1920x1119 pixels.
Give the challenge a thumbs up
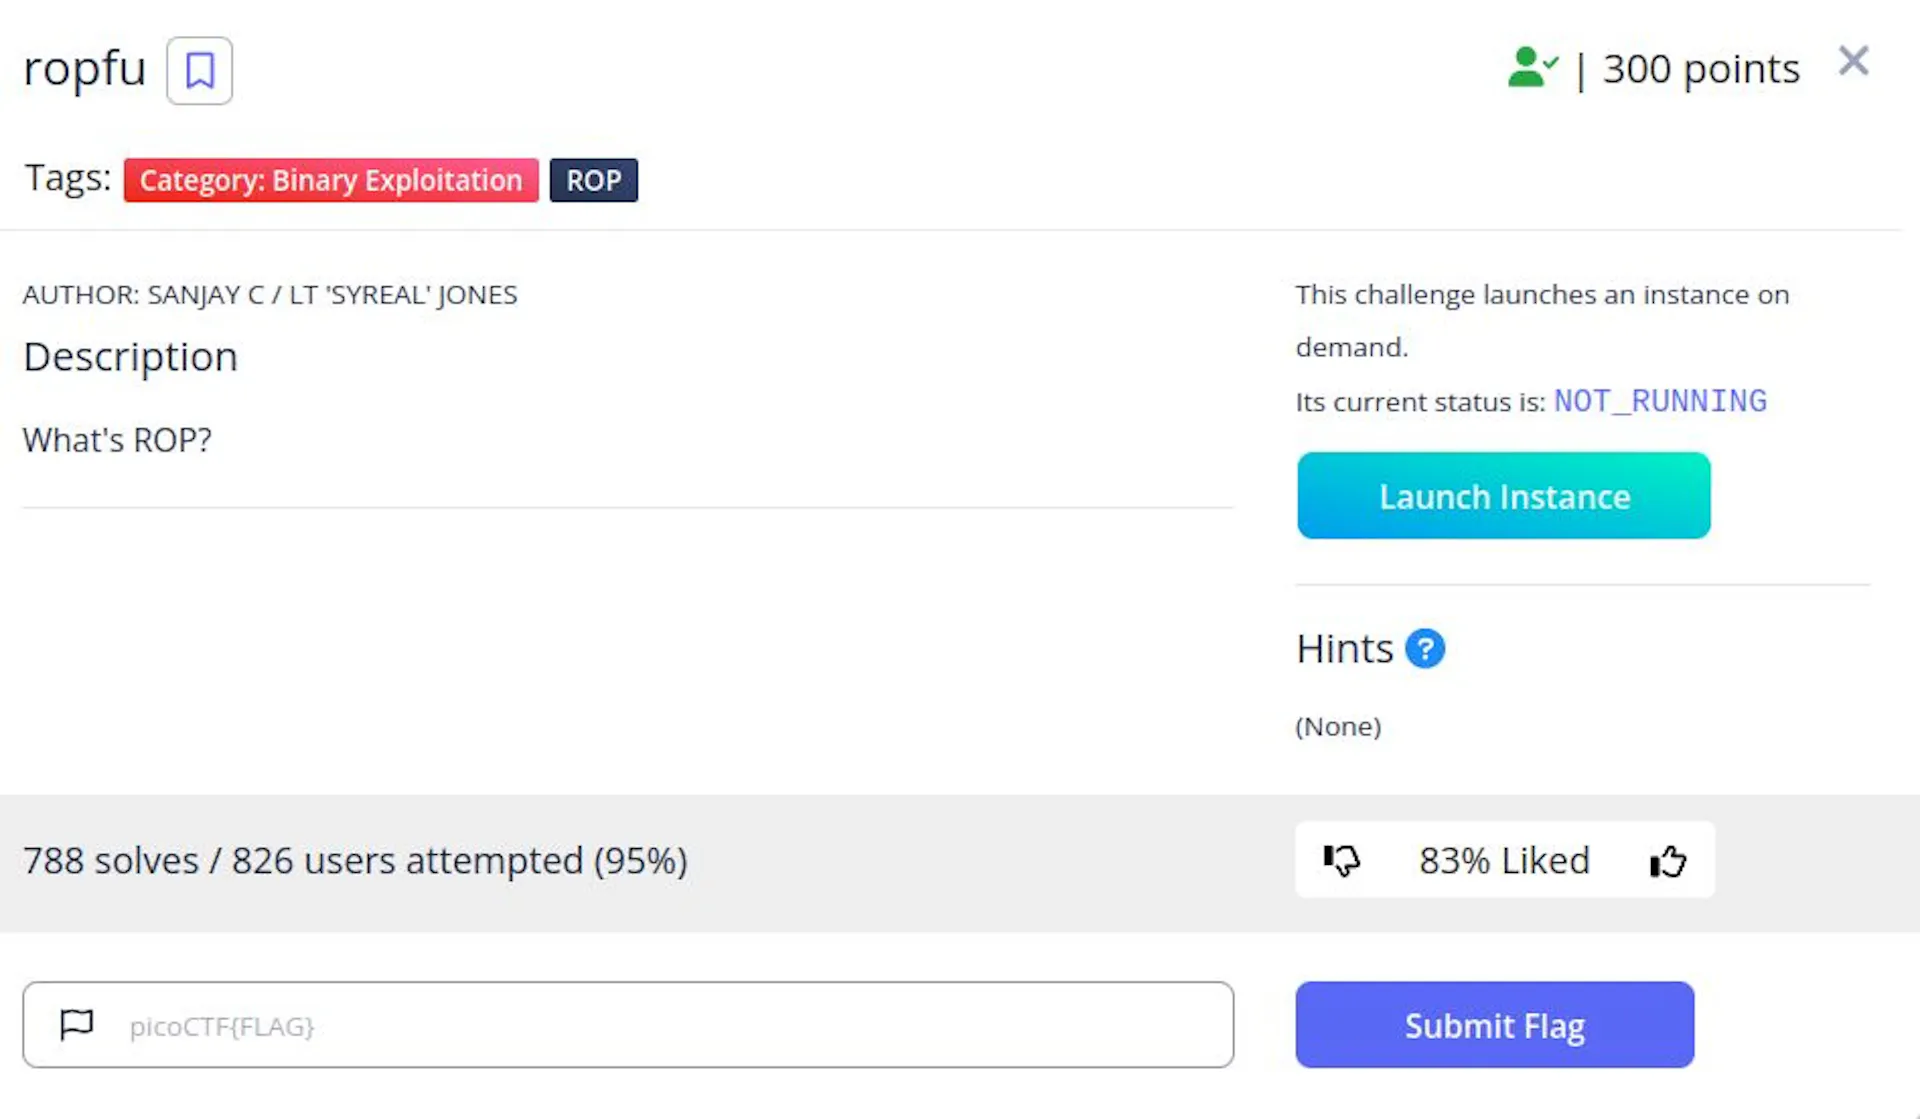(1667, 860)
